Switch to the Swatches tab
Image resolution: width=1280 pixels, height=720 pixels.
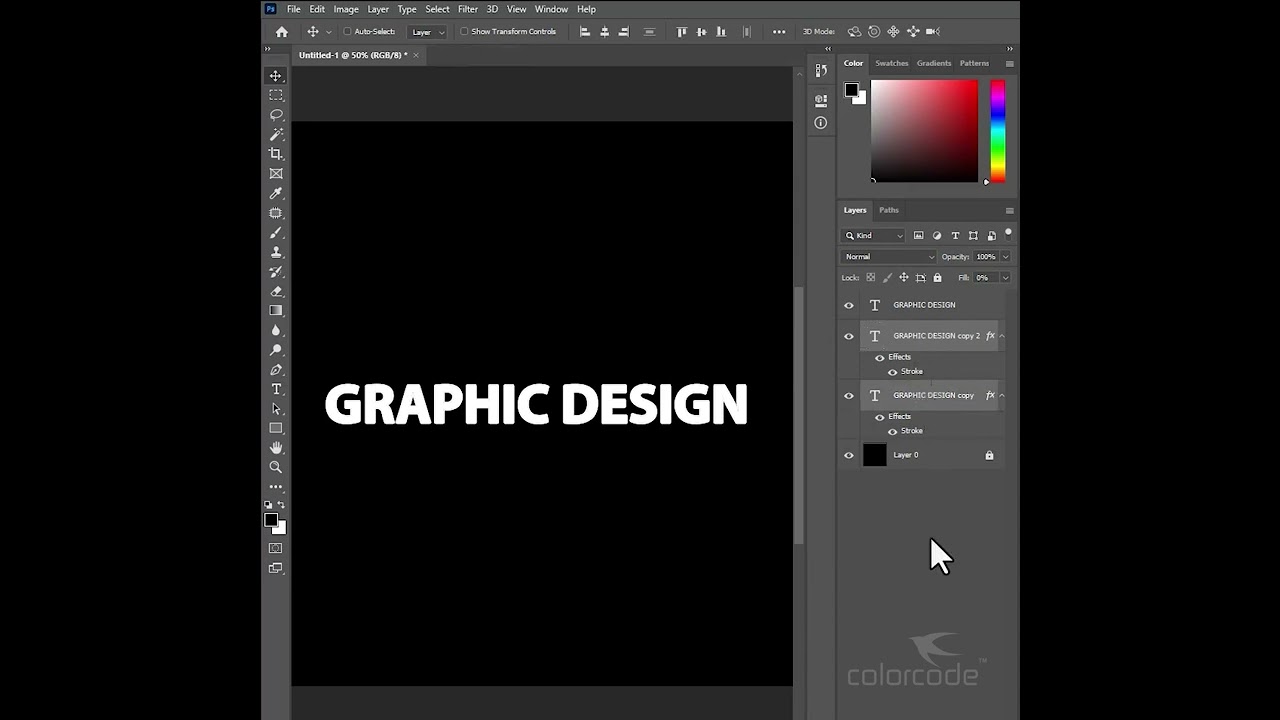(x=892, y=63)
